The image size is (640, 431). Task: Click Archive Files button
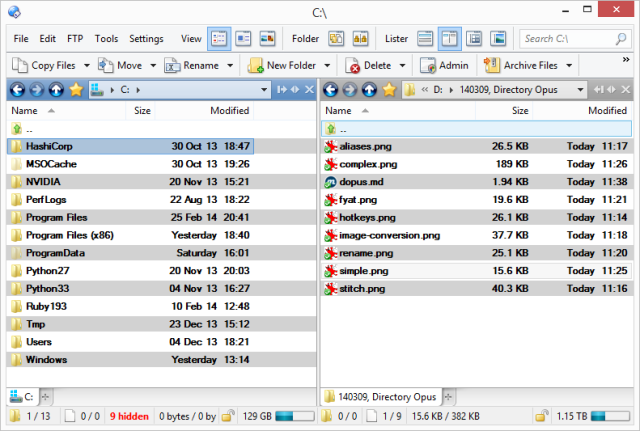[x=521, y=66]
